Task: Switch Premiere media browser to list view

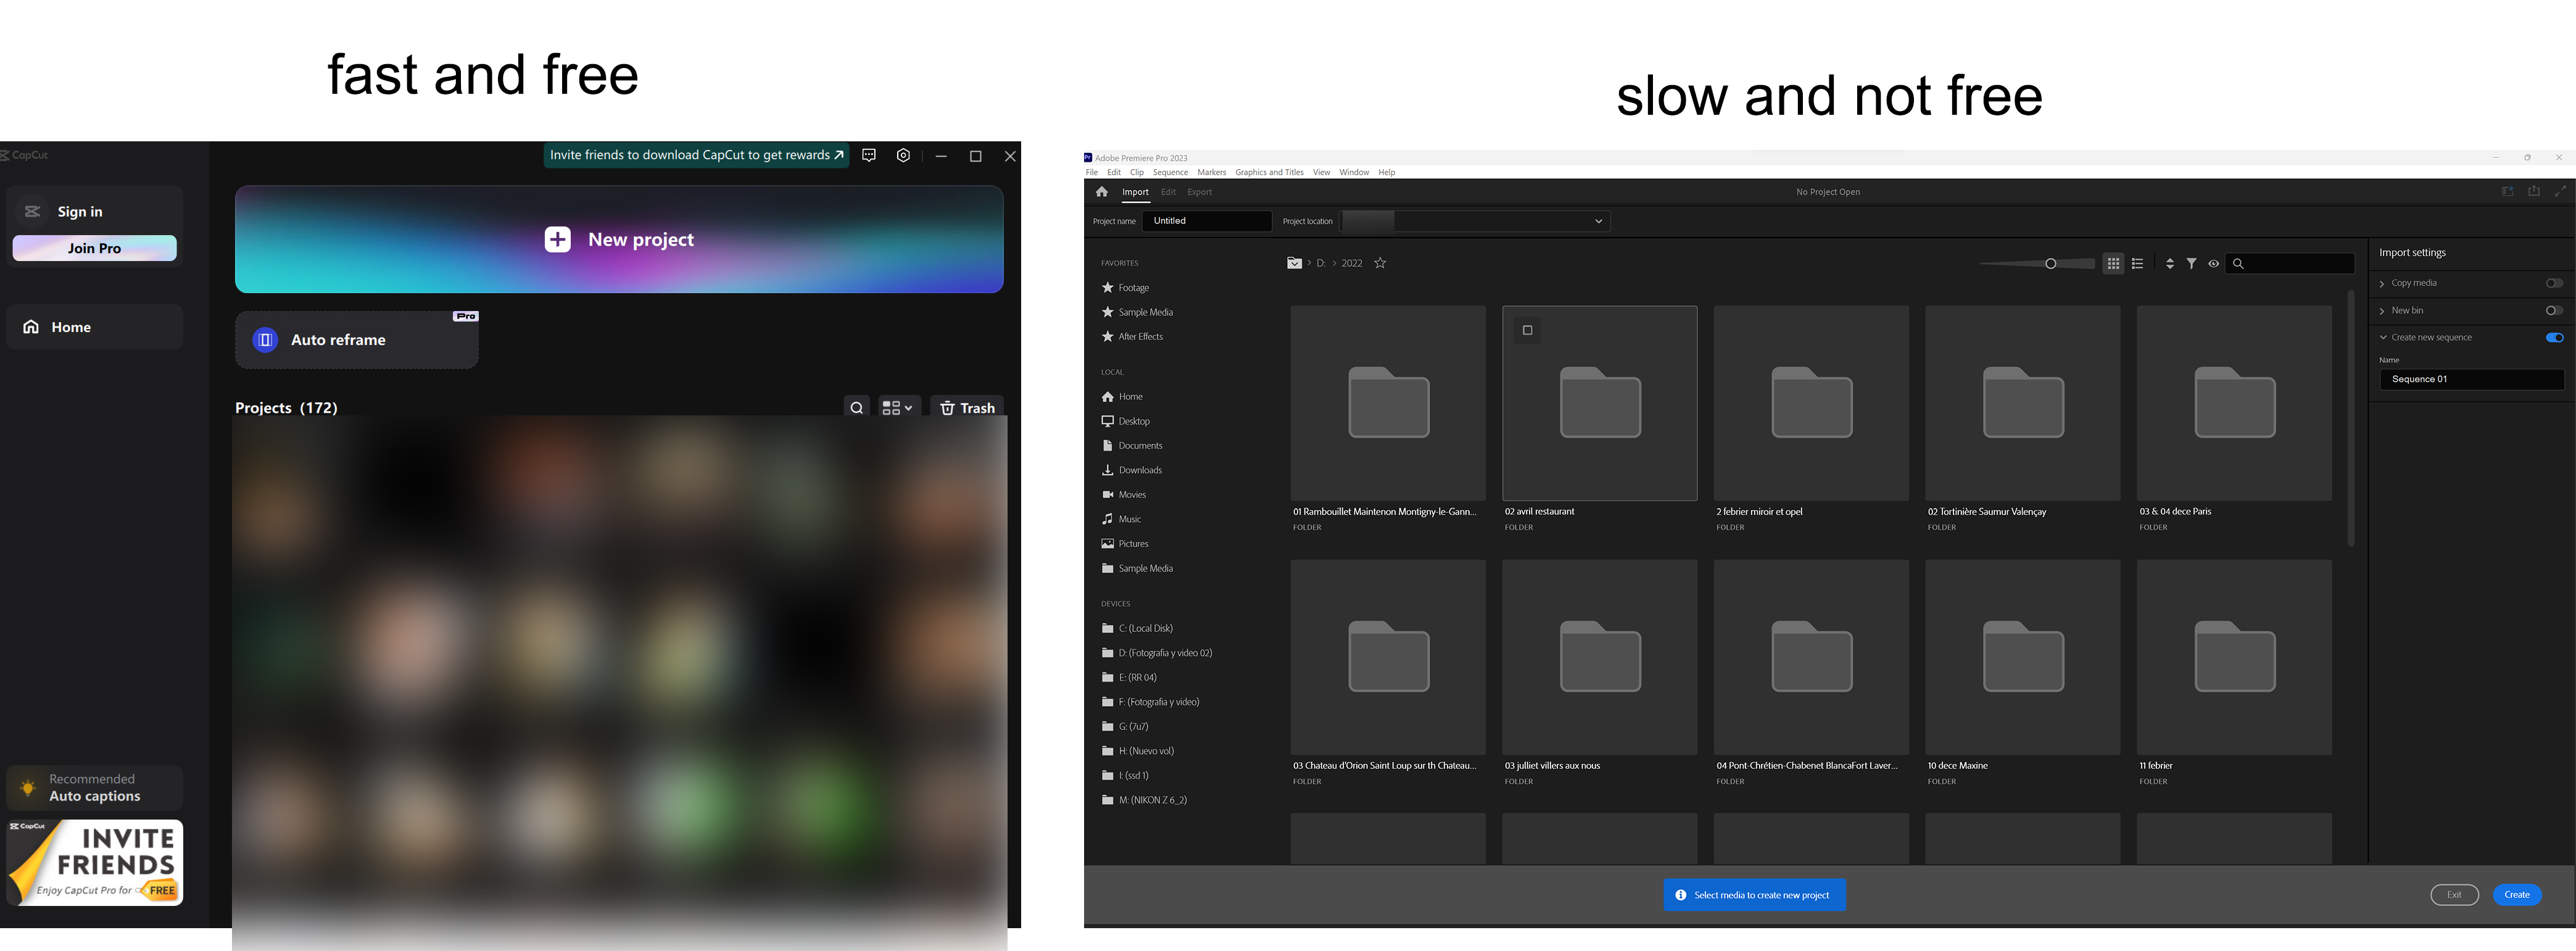Action: pyautogui.click(x=2137, y=263)
